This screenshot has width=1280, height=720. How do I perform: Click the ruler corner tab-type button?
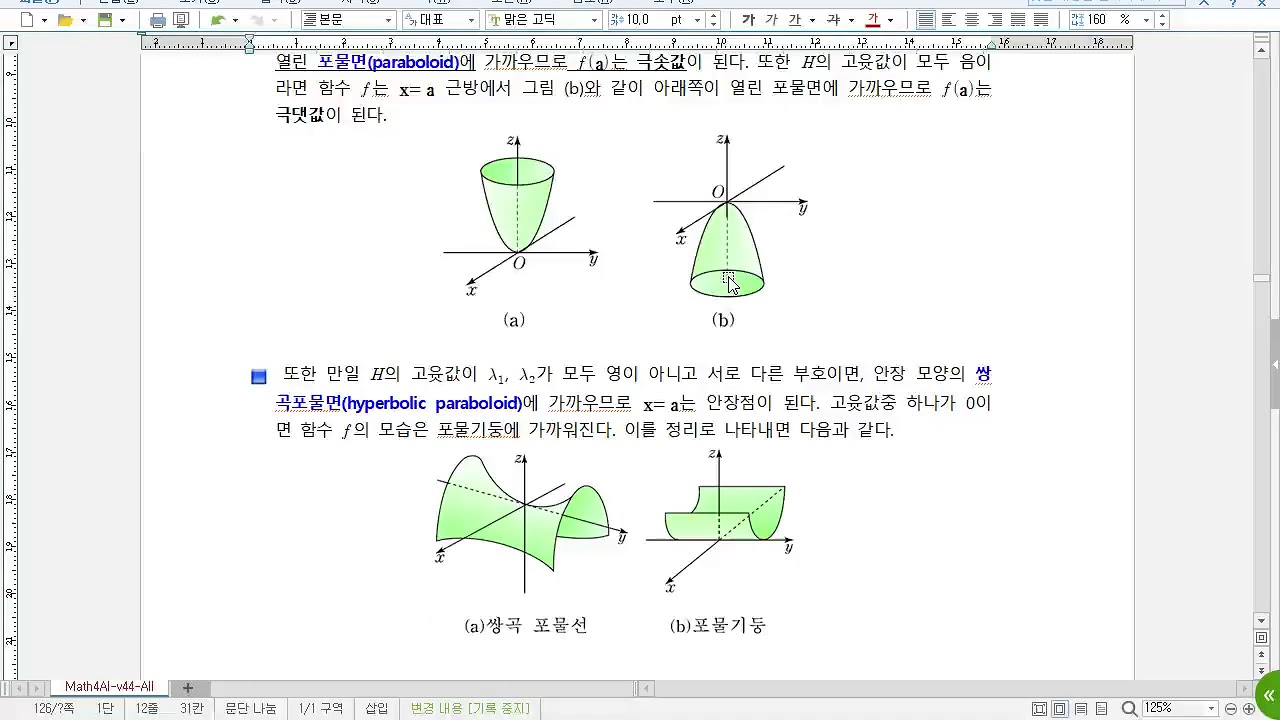click(10, 42)
